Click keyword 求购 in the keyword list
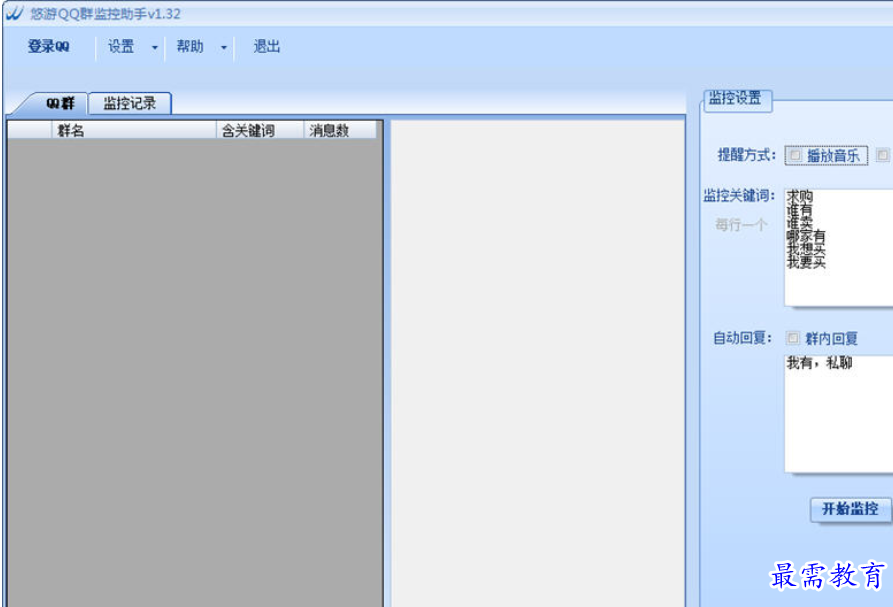The height and width of the screenshot is (607, 893). [799, 196]
